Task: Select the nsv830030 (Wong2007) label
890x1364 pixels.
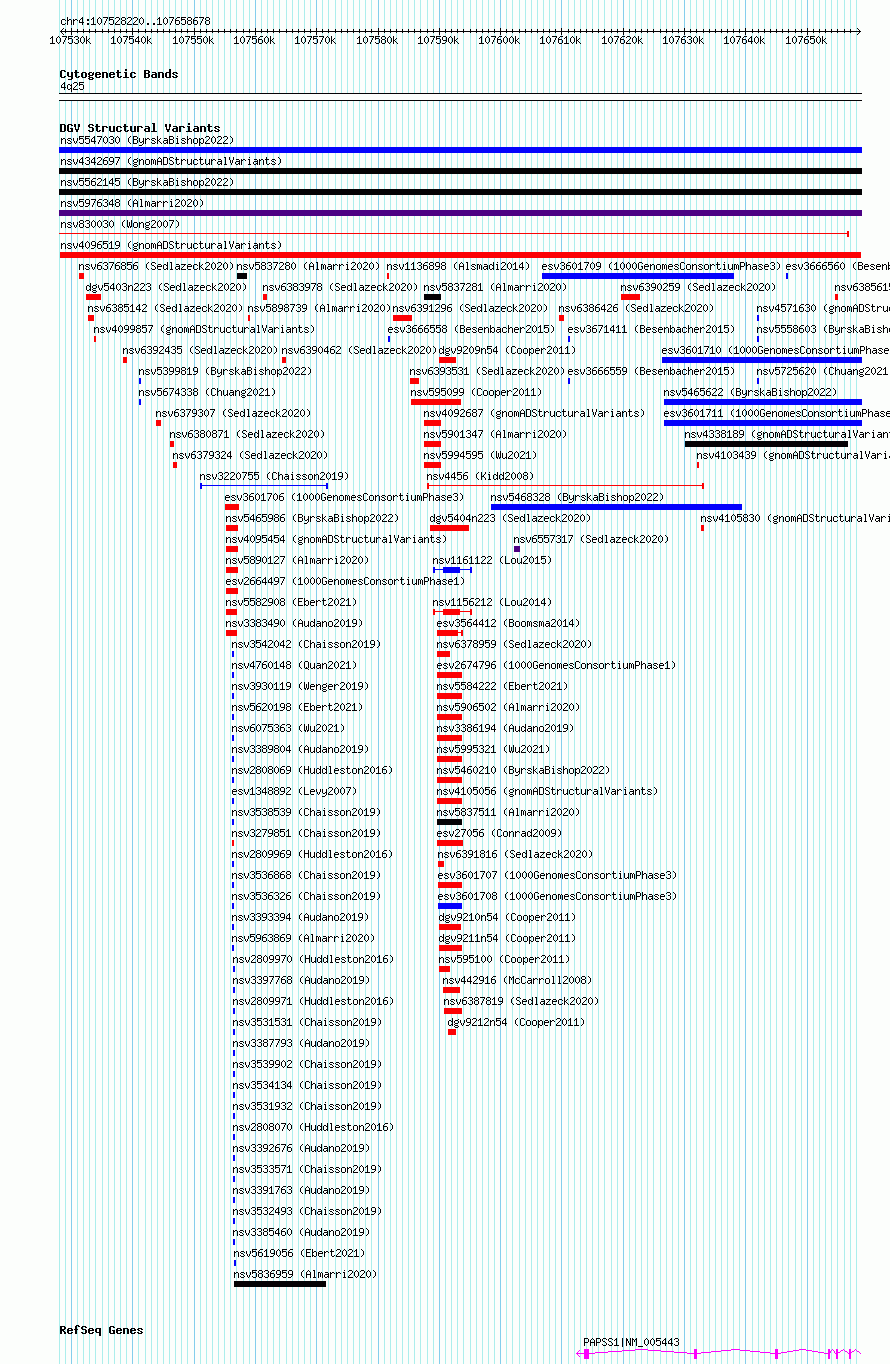Action: [119, 224]
